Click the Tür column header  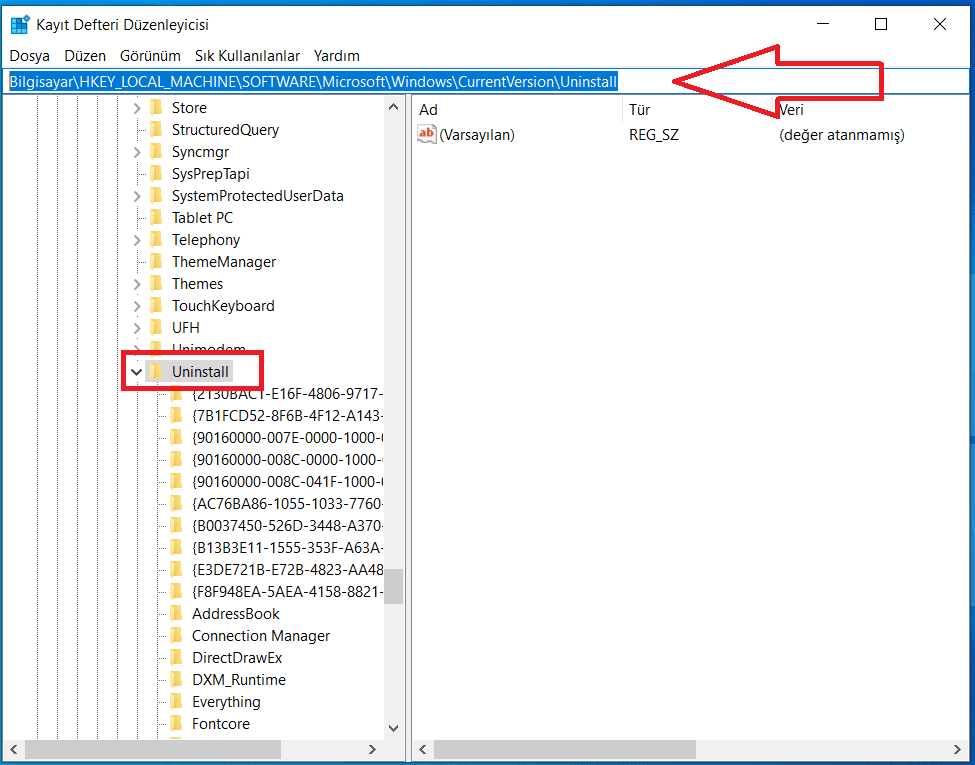click(x=697, y=110)
